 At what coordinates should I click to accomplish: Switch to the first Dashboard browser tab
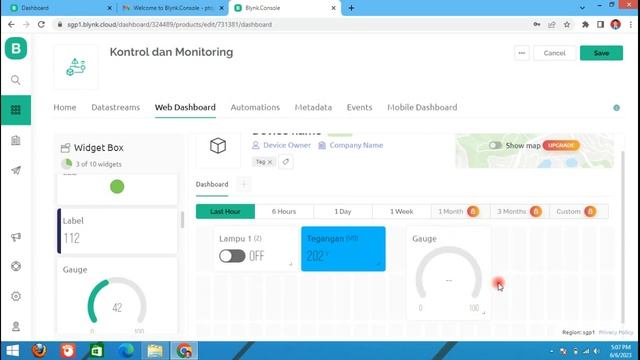(x=60, y=8)
